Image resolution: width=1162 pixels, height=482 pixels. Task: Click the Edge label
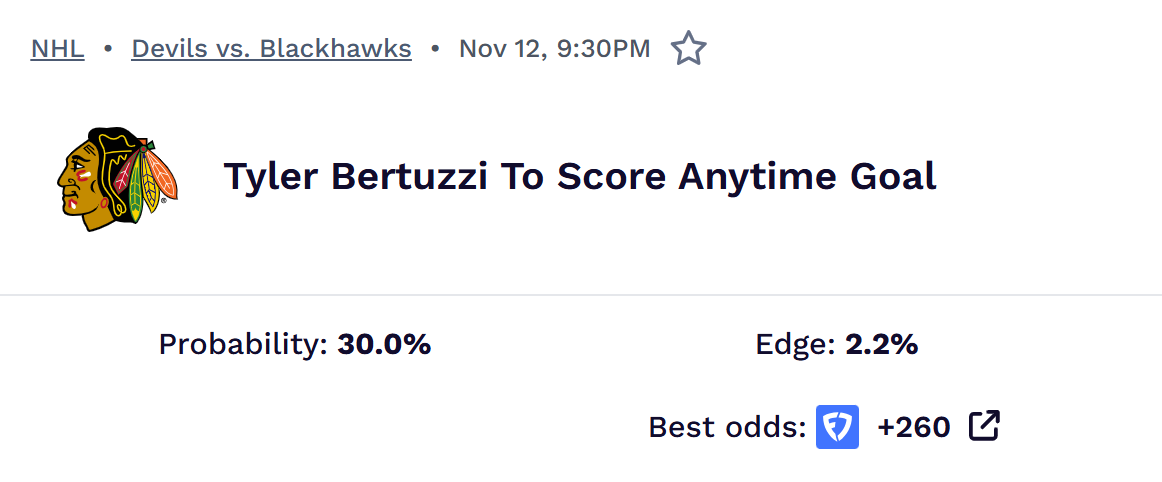pos(796,345)
